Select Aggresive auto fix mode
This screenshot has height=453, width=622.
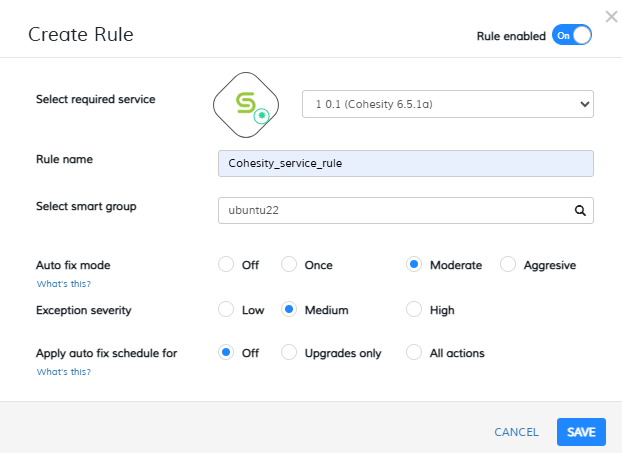(x=508, y=265)
